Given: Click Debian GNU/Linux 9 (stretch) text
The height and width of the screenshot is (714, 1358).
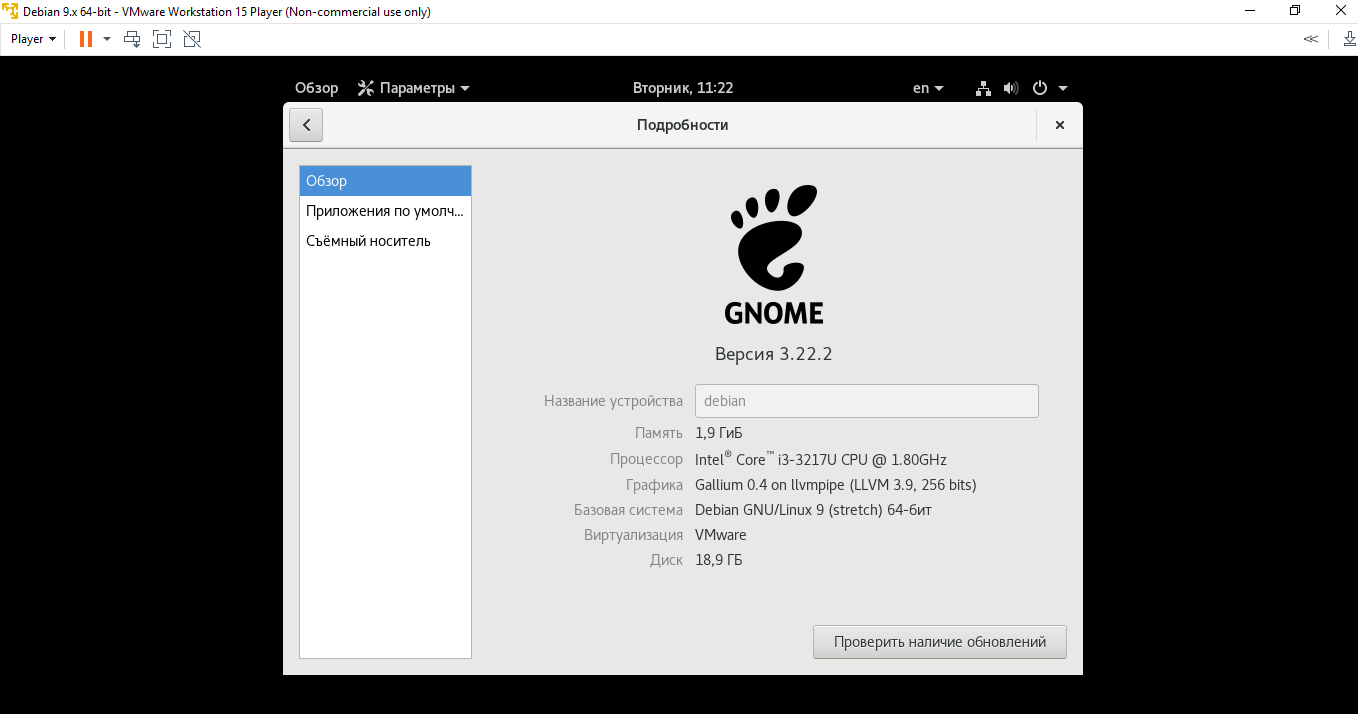Looking at the screenshot, I should [814, 510].
